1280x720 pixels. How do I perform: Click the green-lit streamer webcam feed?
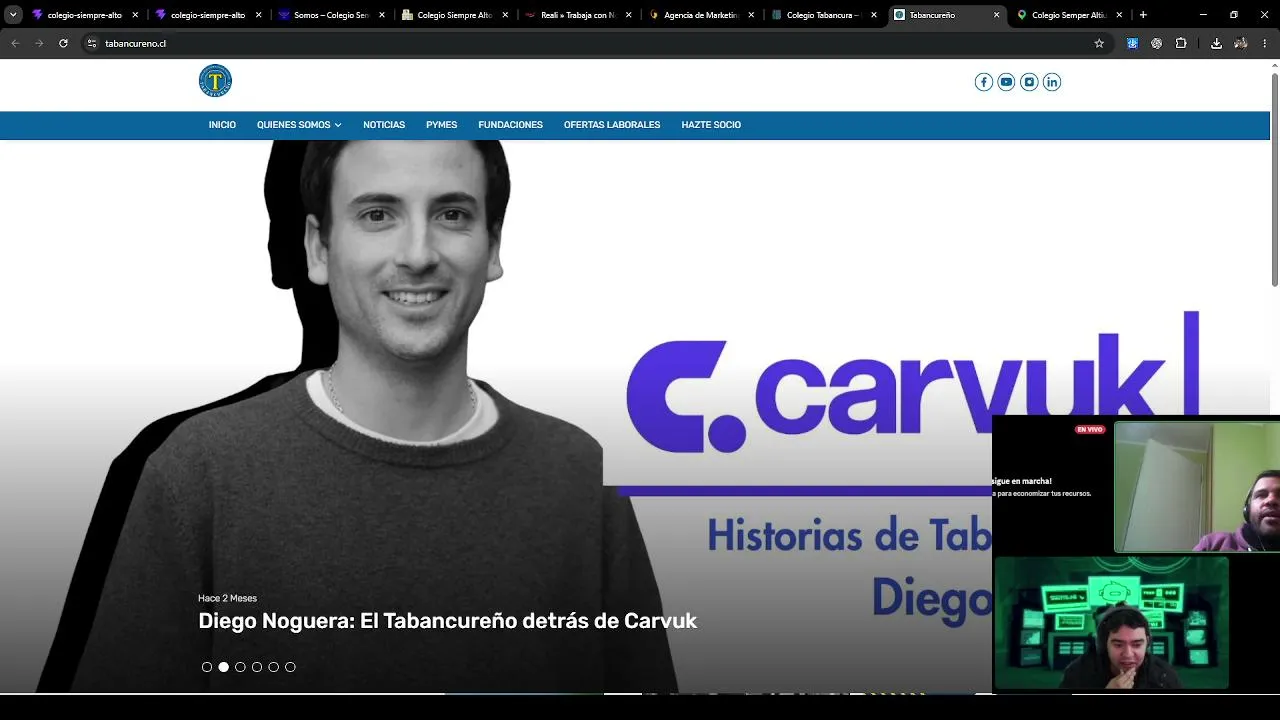point(1111,623)
